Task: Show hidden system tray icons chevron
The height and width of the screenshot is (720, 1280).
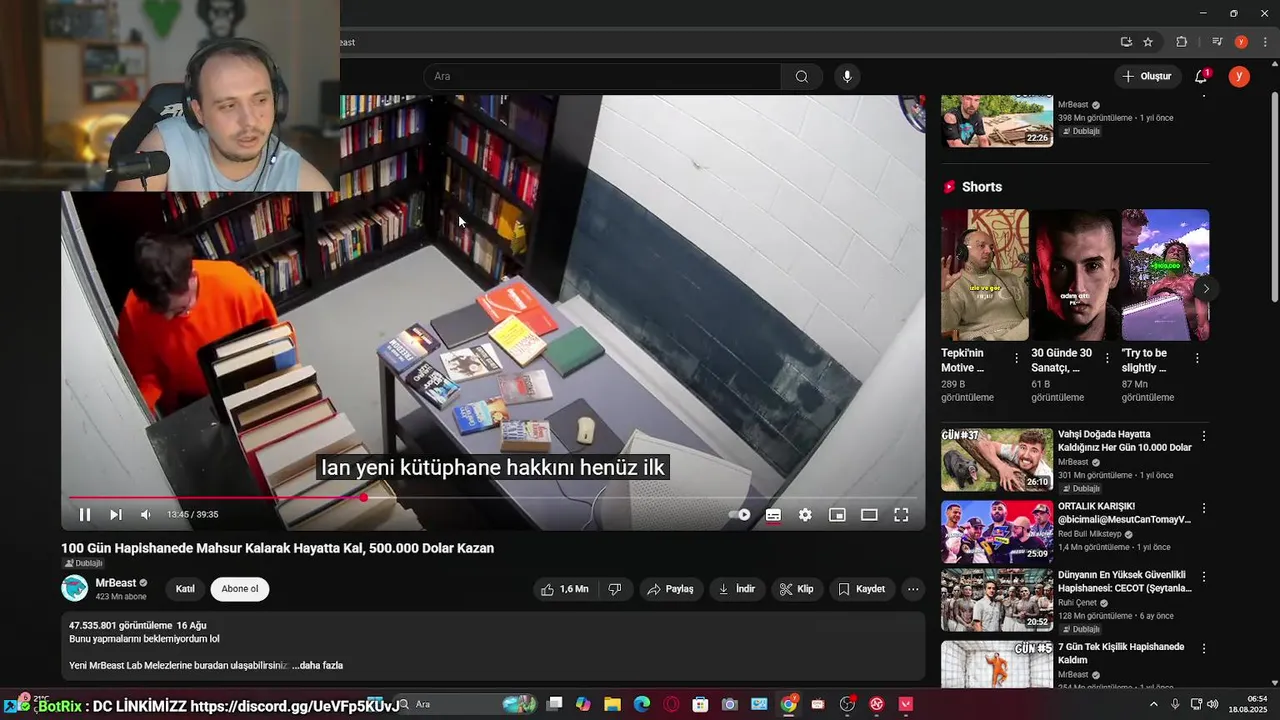Action: pos(1154,704)
